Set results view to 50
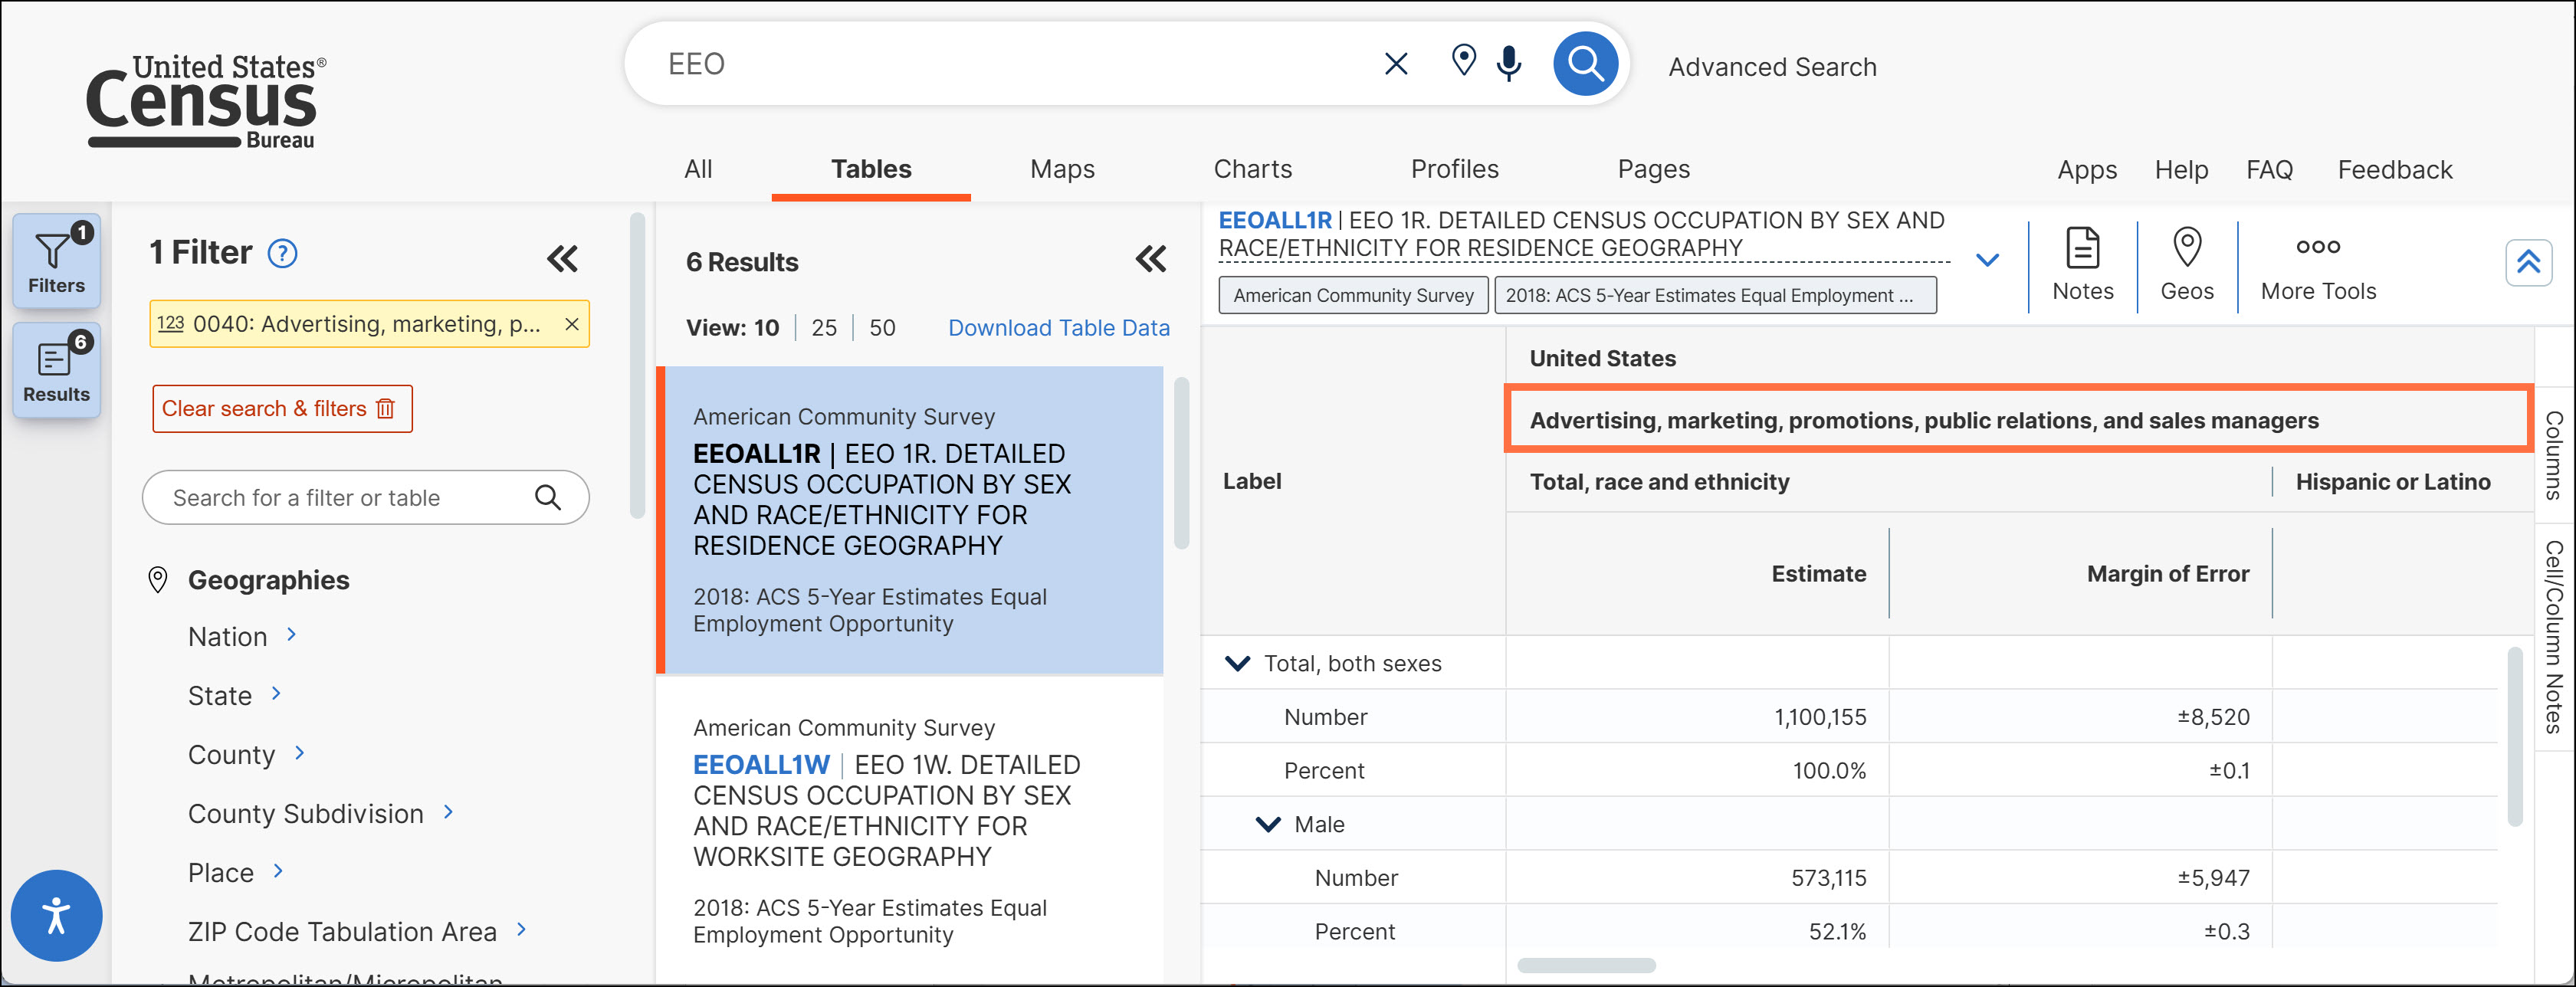The height and width of the screenshot is (987, 2576). tap(882, 328)
